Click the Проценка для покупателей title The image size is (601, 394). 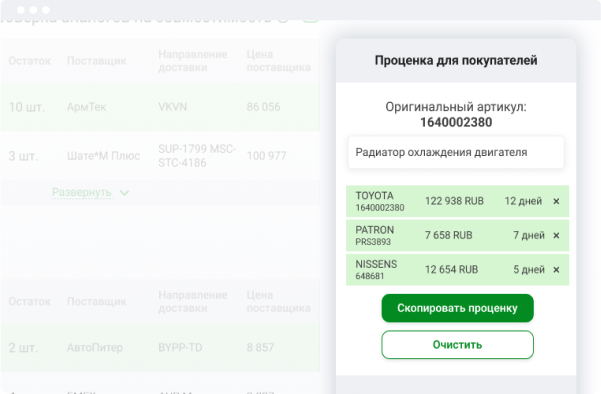tap(456, 60)
